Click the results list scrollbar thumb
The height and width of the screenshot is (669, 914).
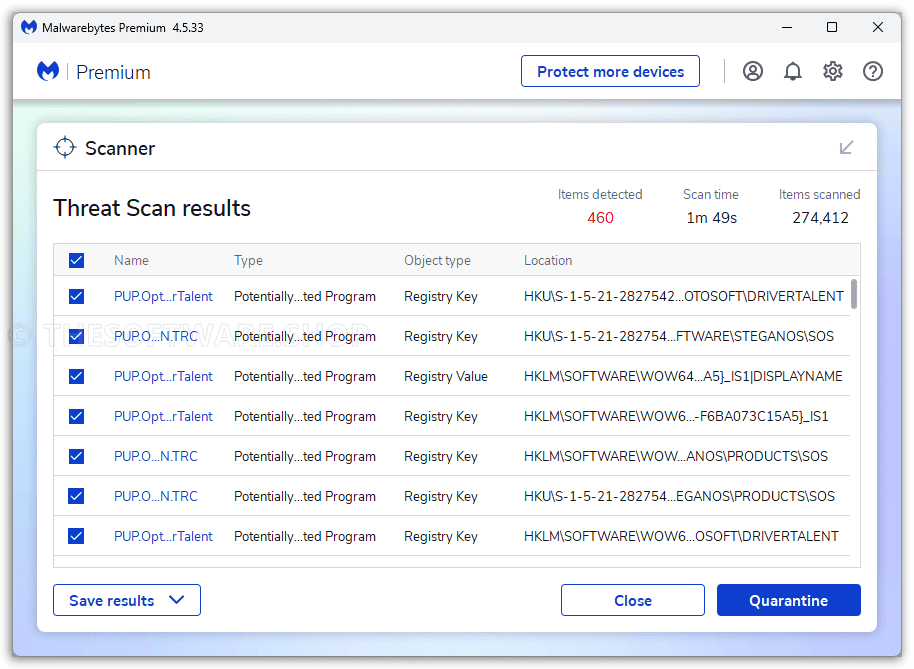coord(854,294)
